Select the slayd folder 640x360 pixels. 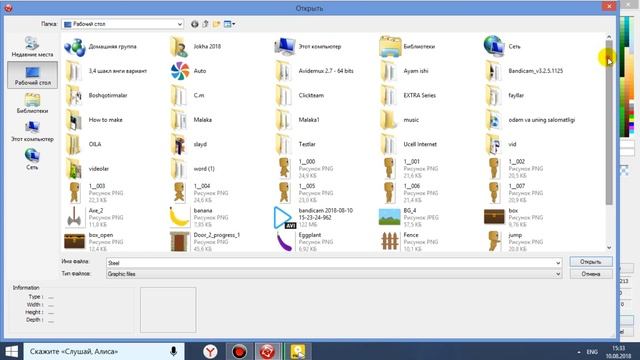click(x=189, y=144)
